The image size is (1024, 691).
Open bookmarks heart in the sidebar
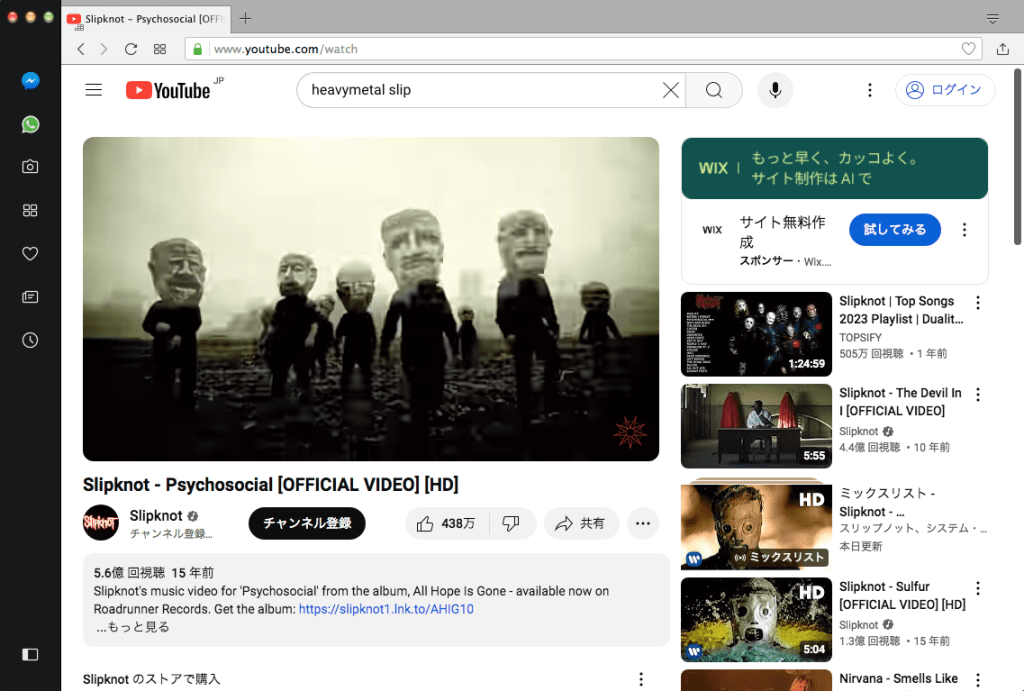[30, 253]
